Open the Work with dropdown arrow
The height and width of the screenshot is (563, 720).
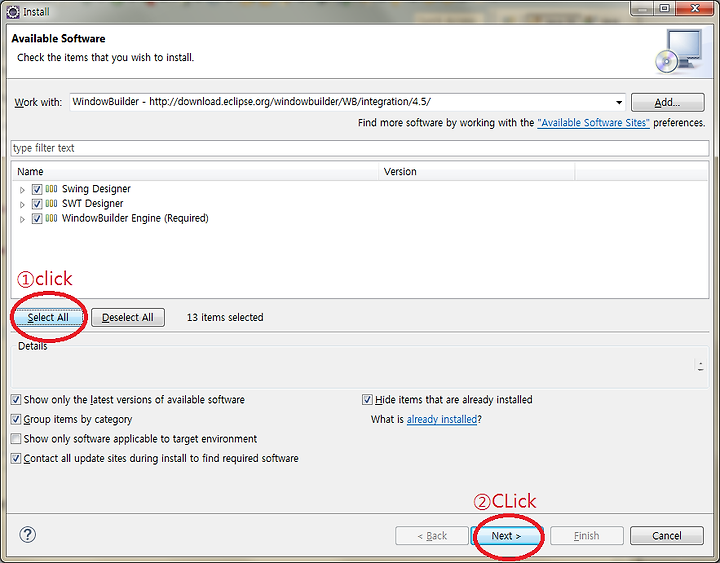[x=619, y=102]
